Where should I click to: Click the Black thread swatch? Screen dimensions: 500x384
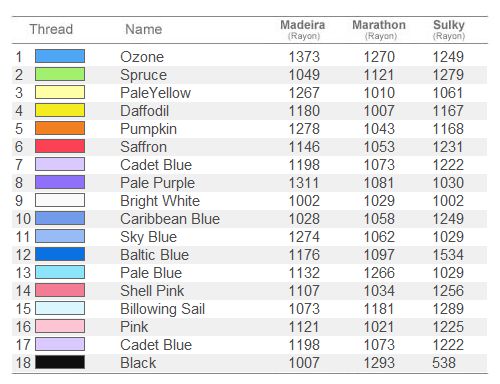[x=60, y=362]
